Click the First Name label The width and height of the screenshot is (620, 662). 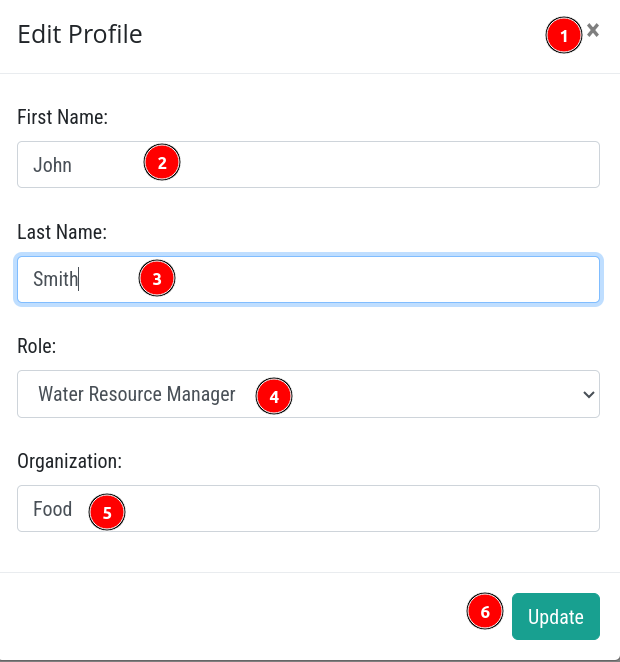pyautogui.click(x=62, y=117)
